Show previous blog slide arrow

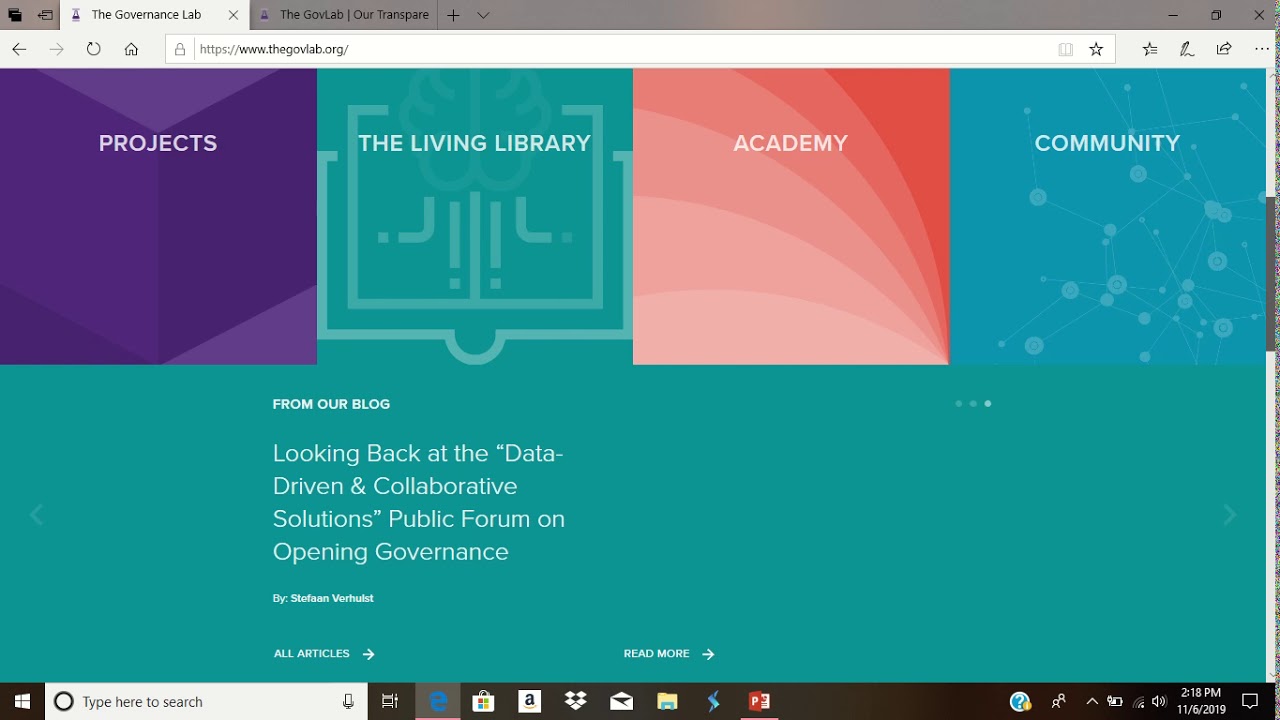click(37, 515)
